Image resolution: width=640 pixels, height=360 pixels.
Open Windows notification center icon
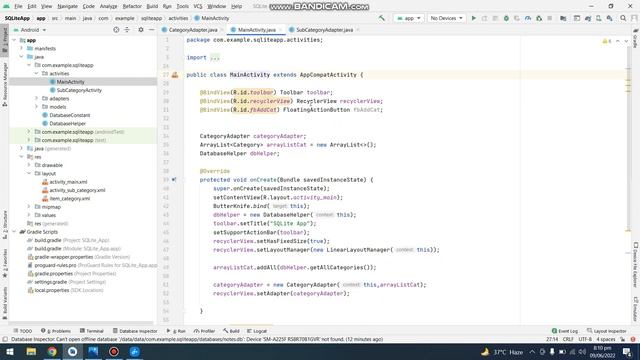pyautogui.click(x=627, y=351)
